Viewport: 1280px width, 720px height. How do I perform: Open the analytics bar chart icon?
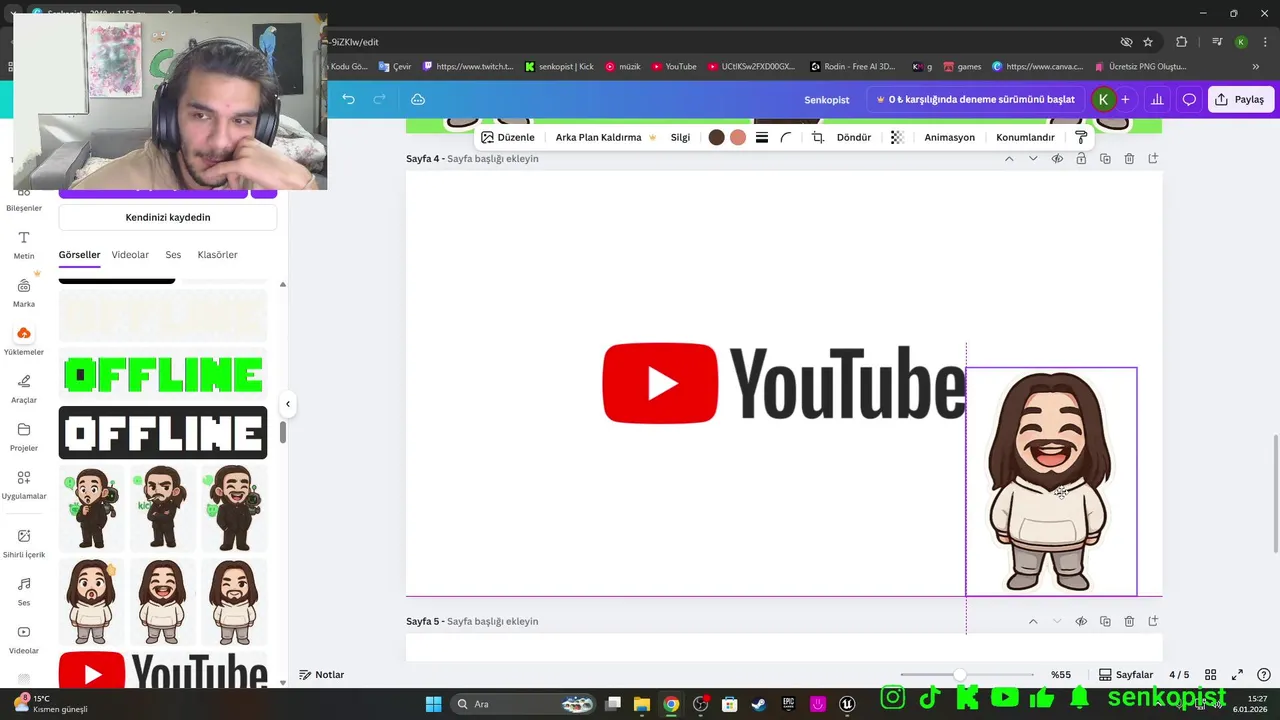1157,99
